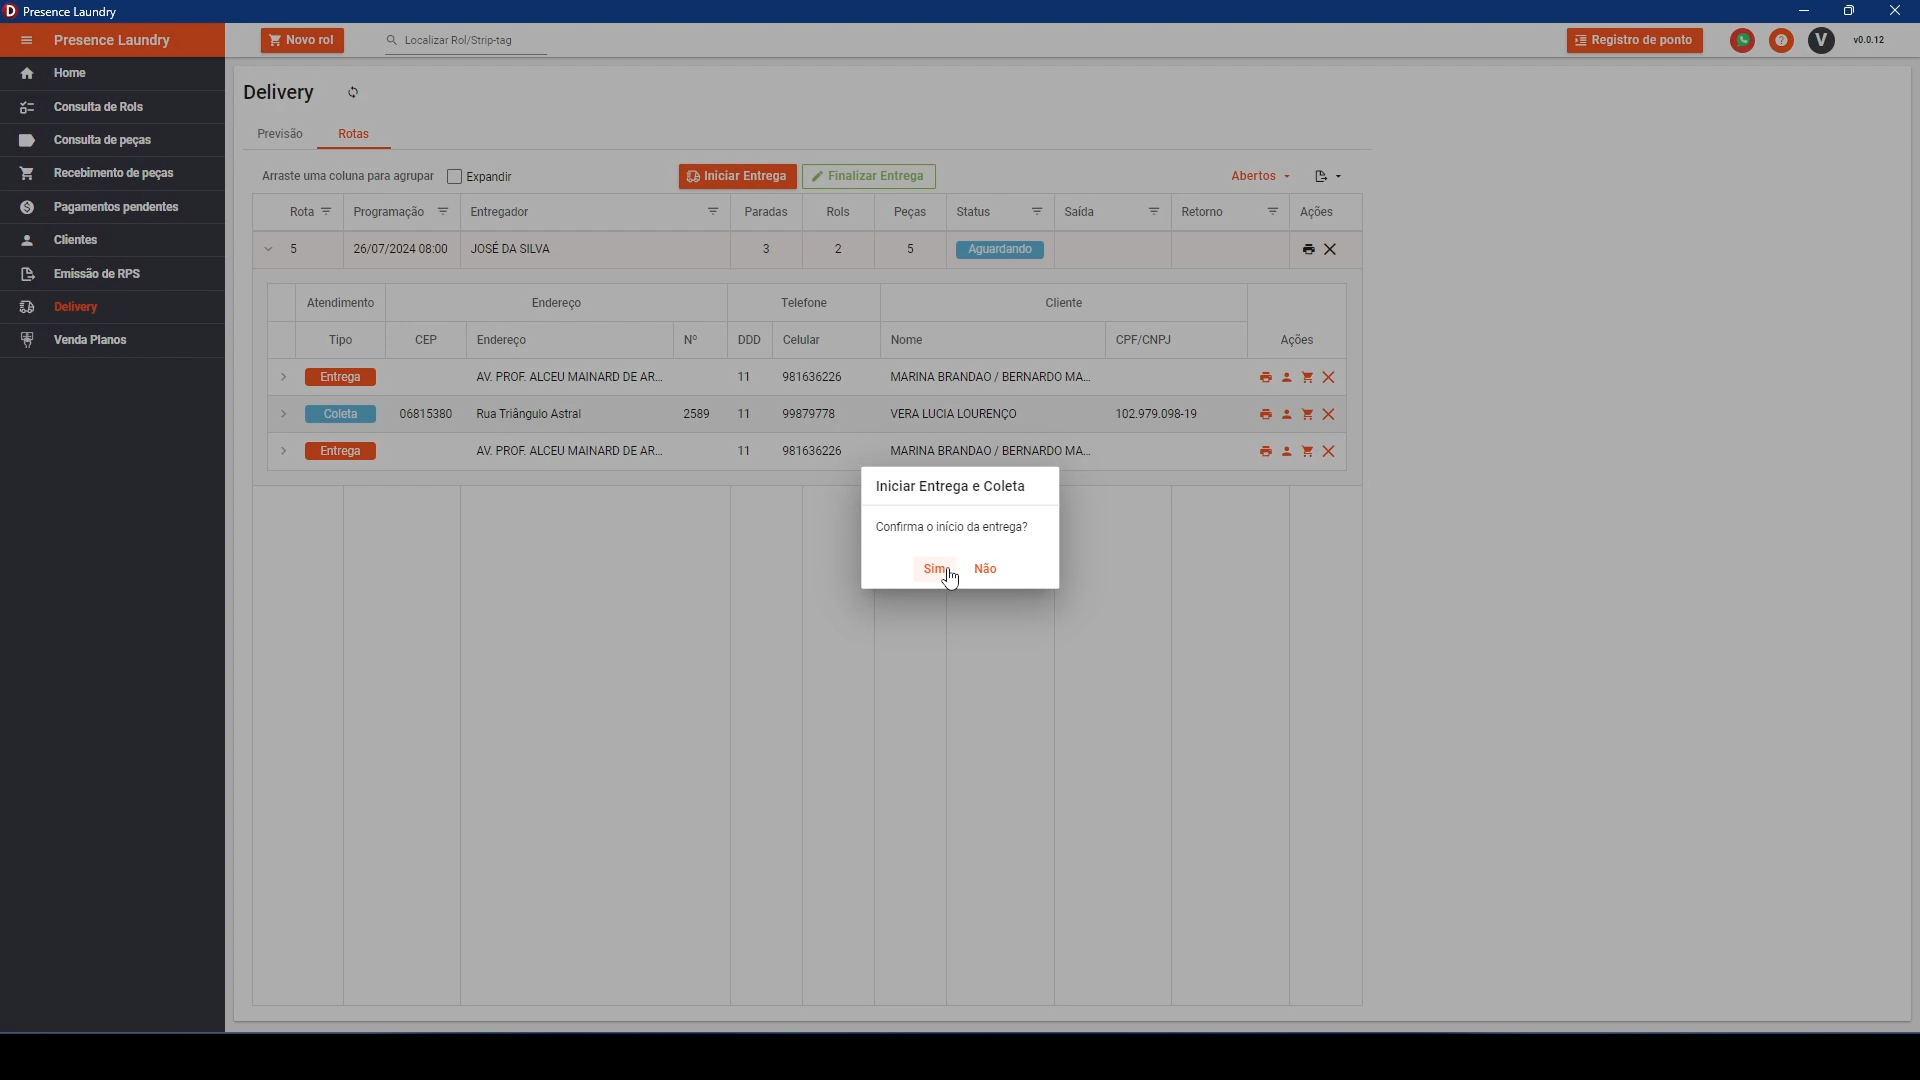Image resolution: width=1920 pixels, height=1080 pixels.
Task: Click the CPF 102.979.098-19 cell
Action: point(1177,415)
